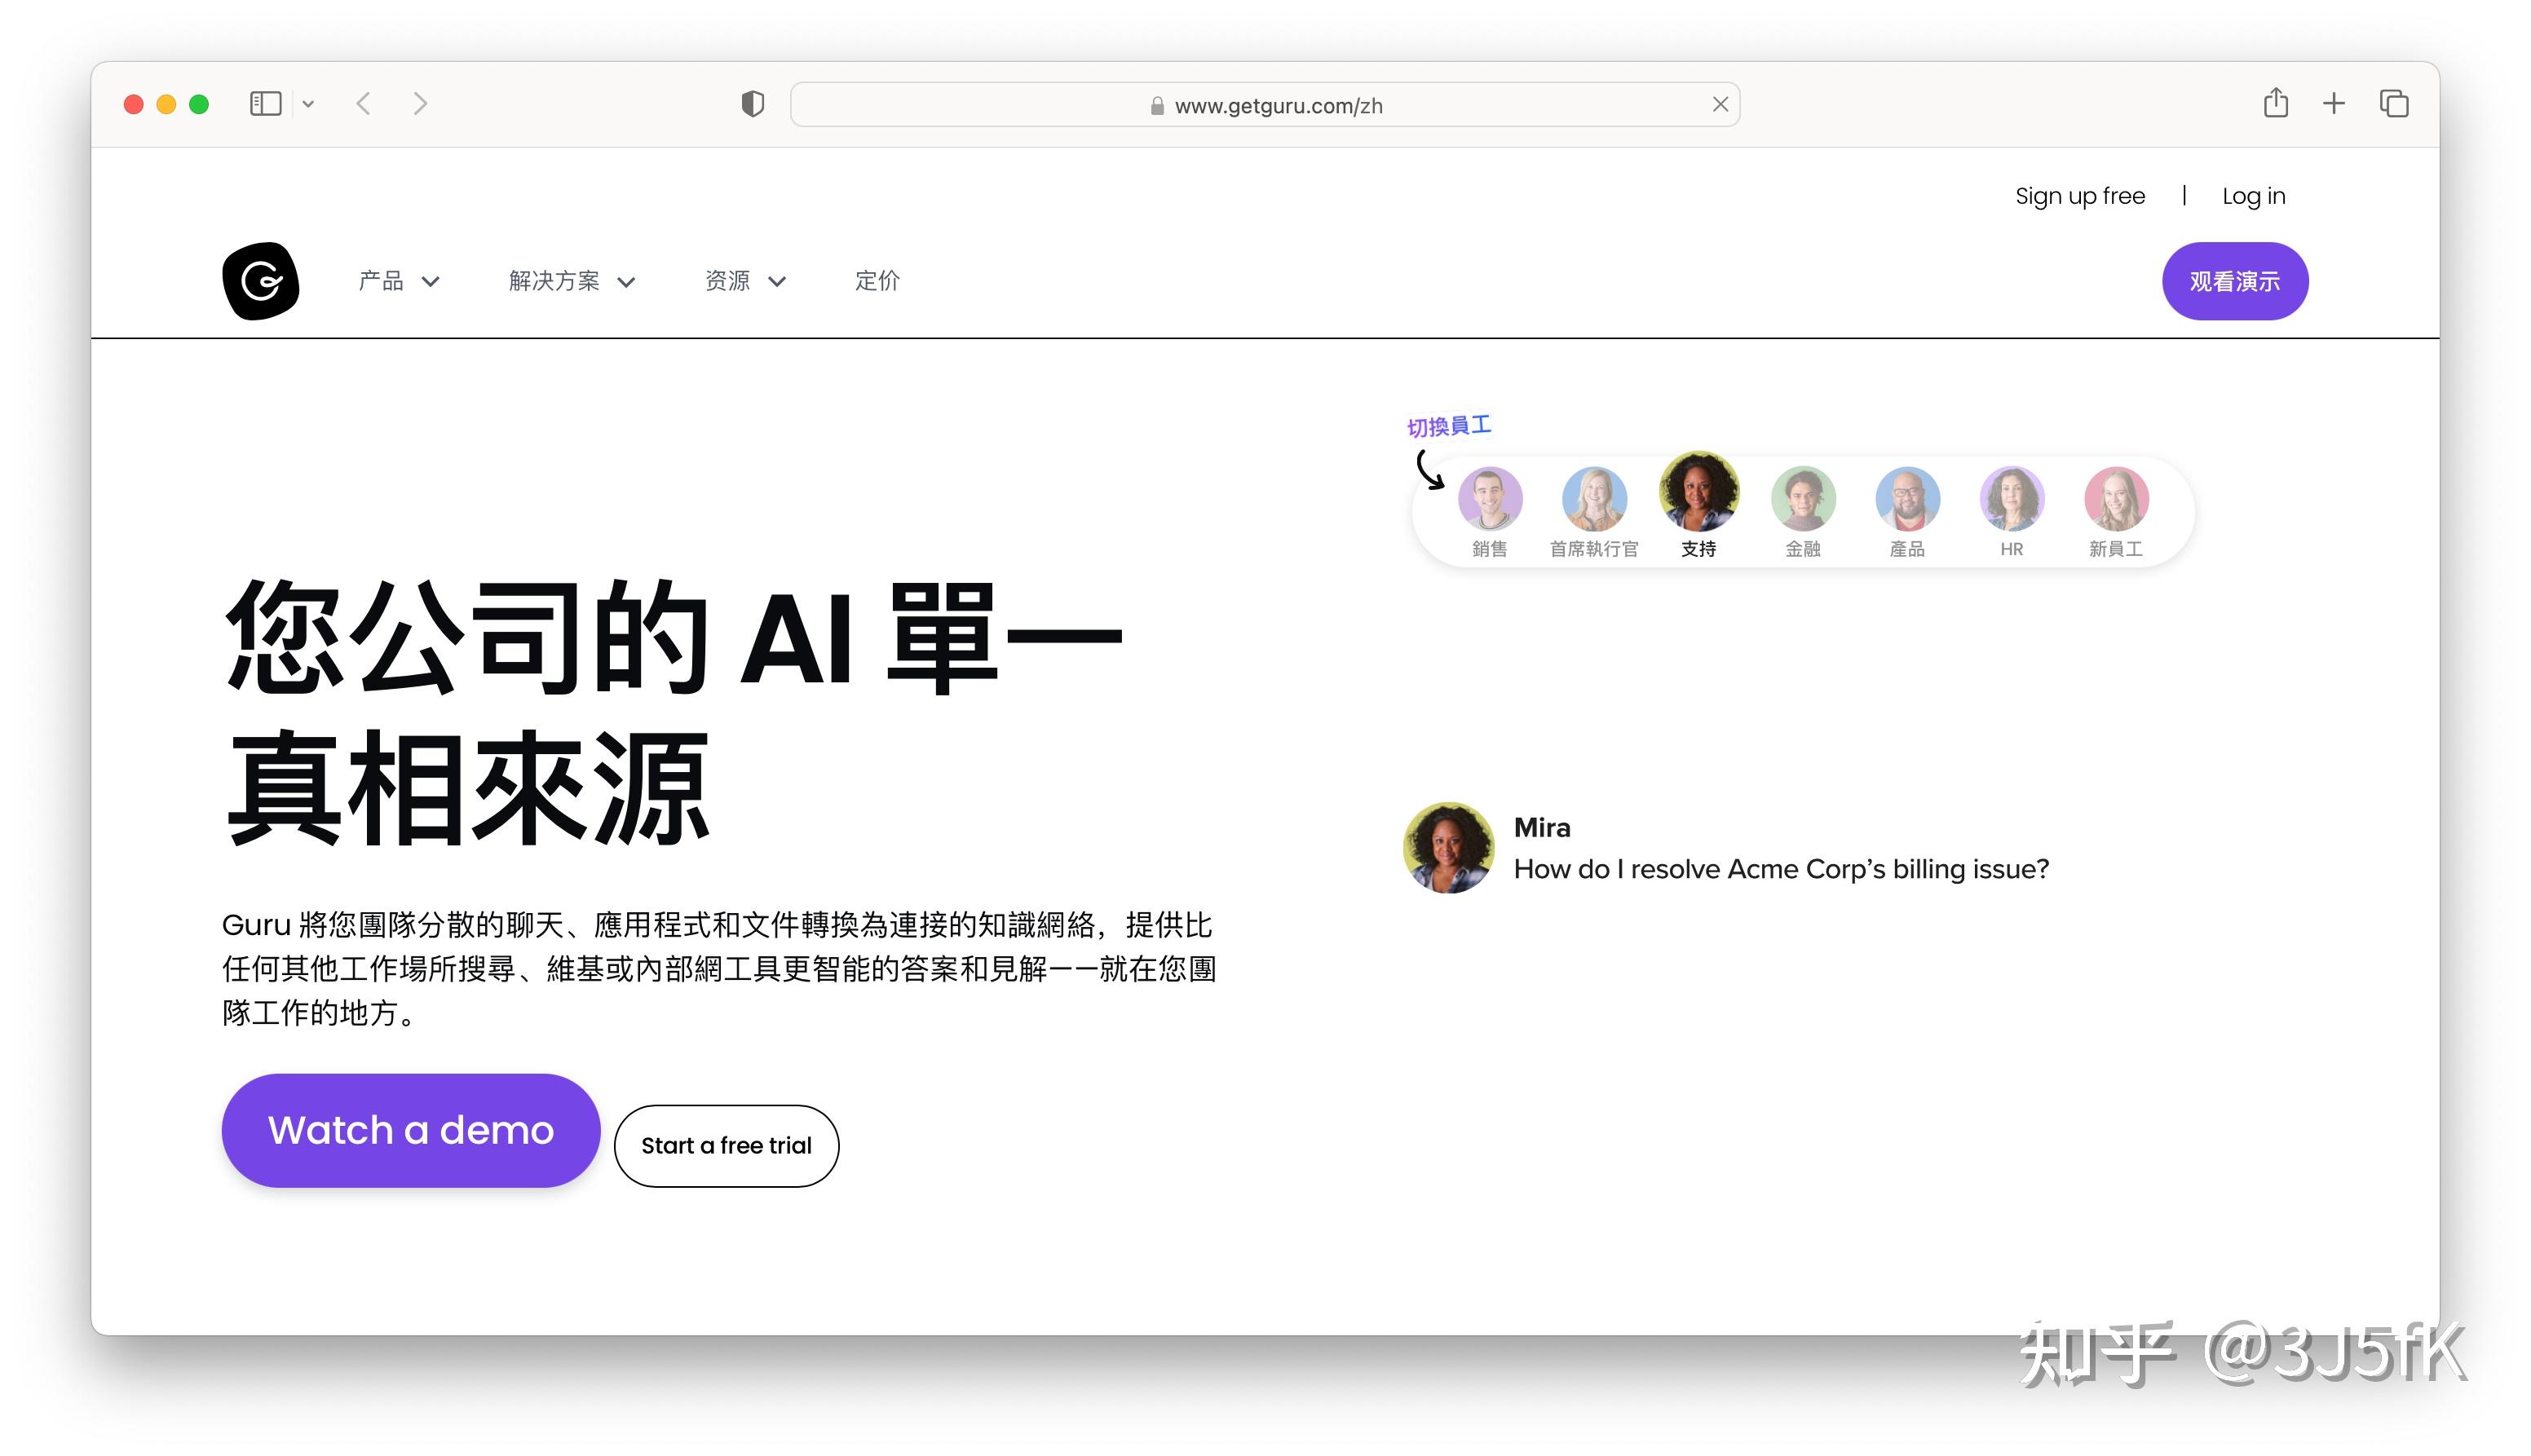This screenshot has height=1456, width=2531.
Task: Click the Log in link
Action: click(x=2253, y=196)
